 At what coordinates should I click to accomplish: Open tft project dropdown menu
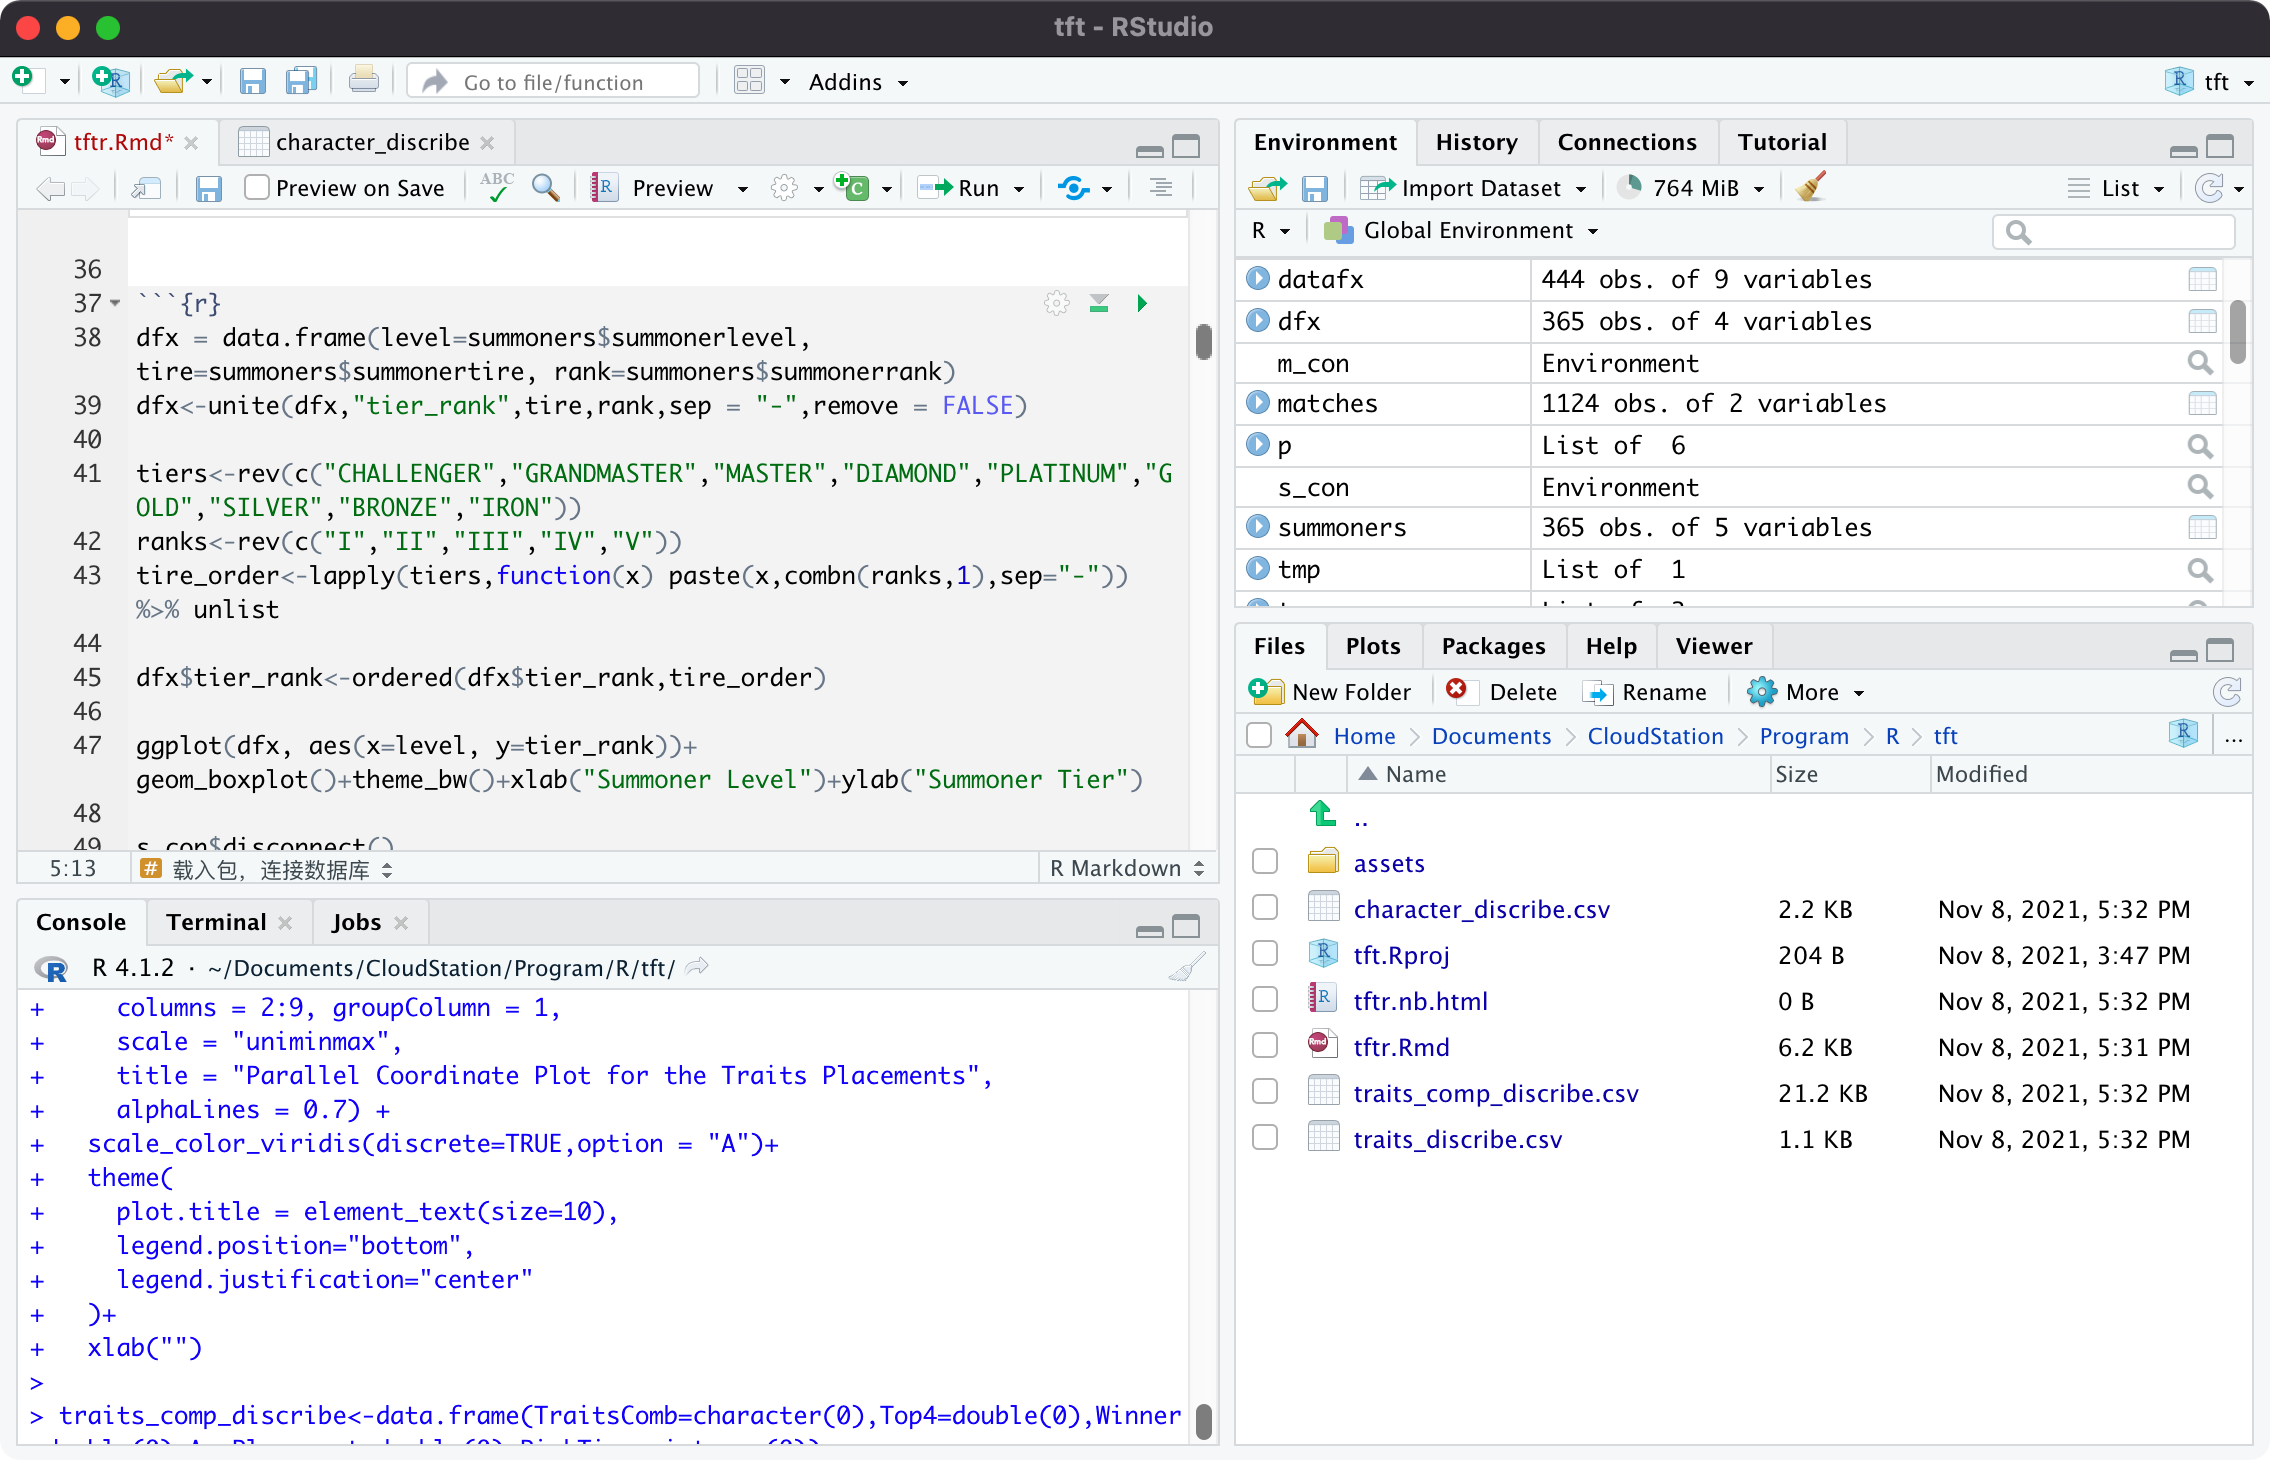pyautogui.click(x=2210, y=82)
